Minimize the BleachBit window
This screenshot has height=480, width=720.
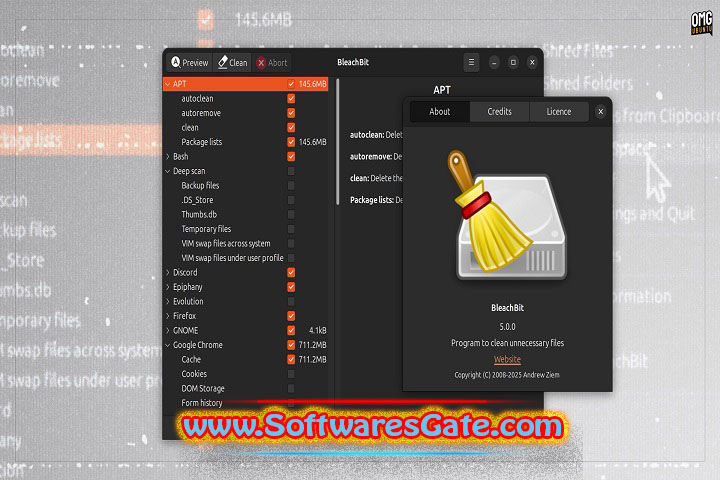pos(494,62)
